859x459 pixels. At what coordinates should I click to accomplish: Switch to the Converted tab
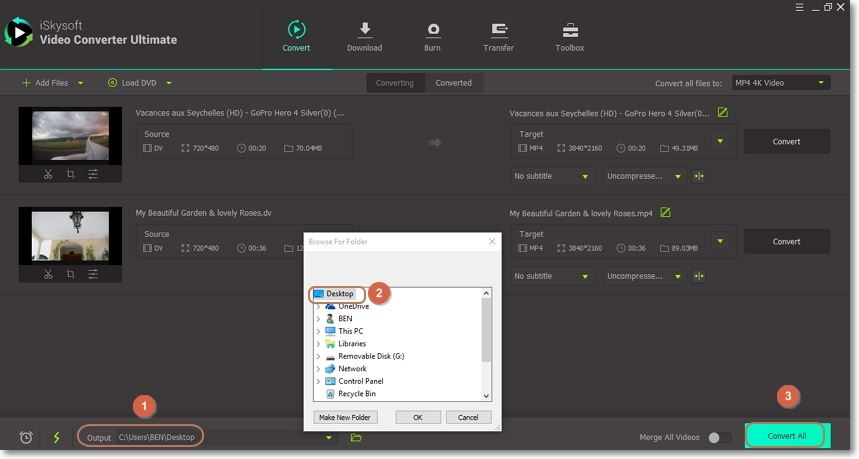point(453,83)
